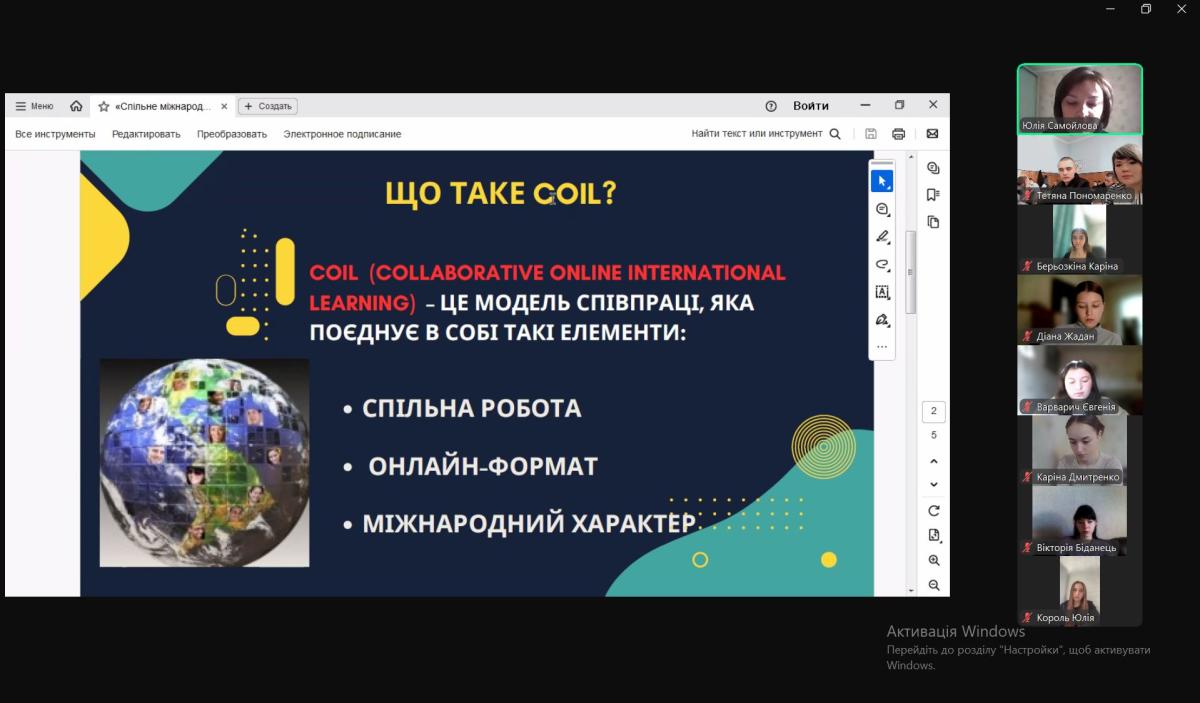Click the vertical scrollbar thumb of document
The width and height of the screenshot is (1200, 703).
[x=910, y=271]
